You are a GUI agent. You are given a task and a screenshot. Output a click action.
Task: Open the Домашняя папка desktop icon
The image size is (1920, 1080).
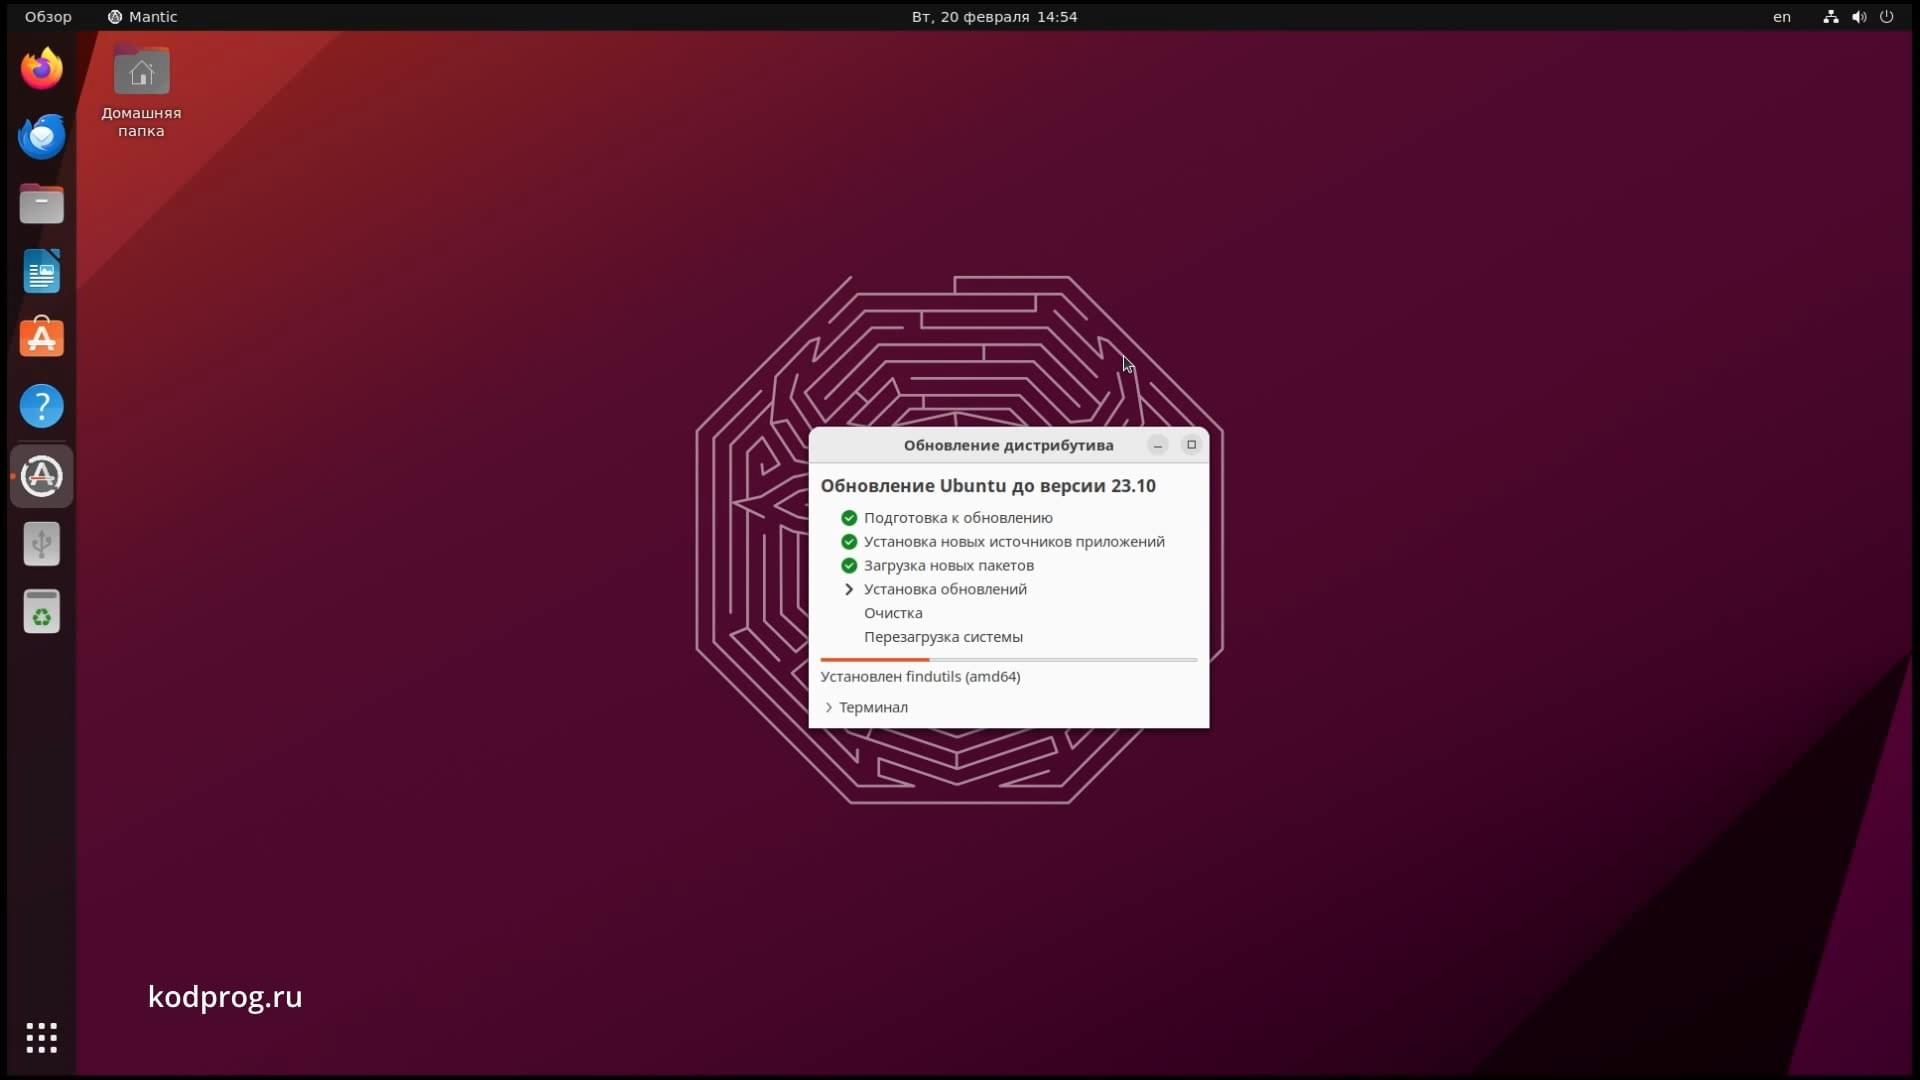[x=141, y=92]
